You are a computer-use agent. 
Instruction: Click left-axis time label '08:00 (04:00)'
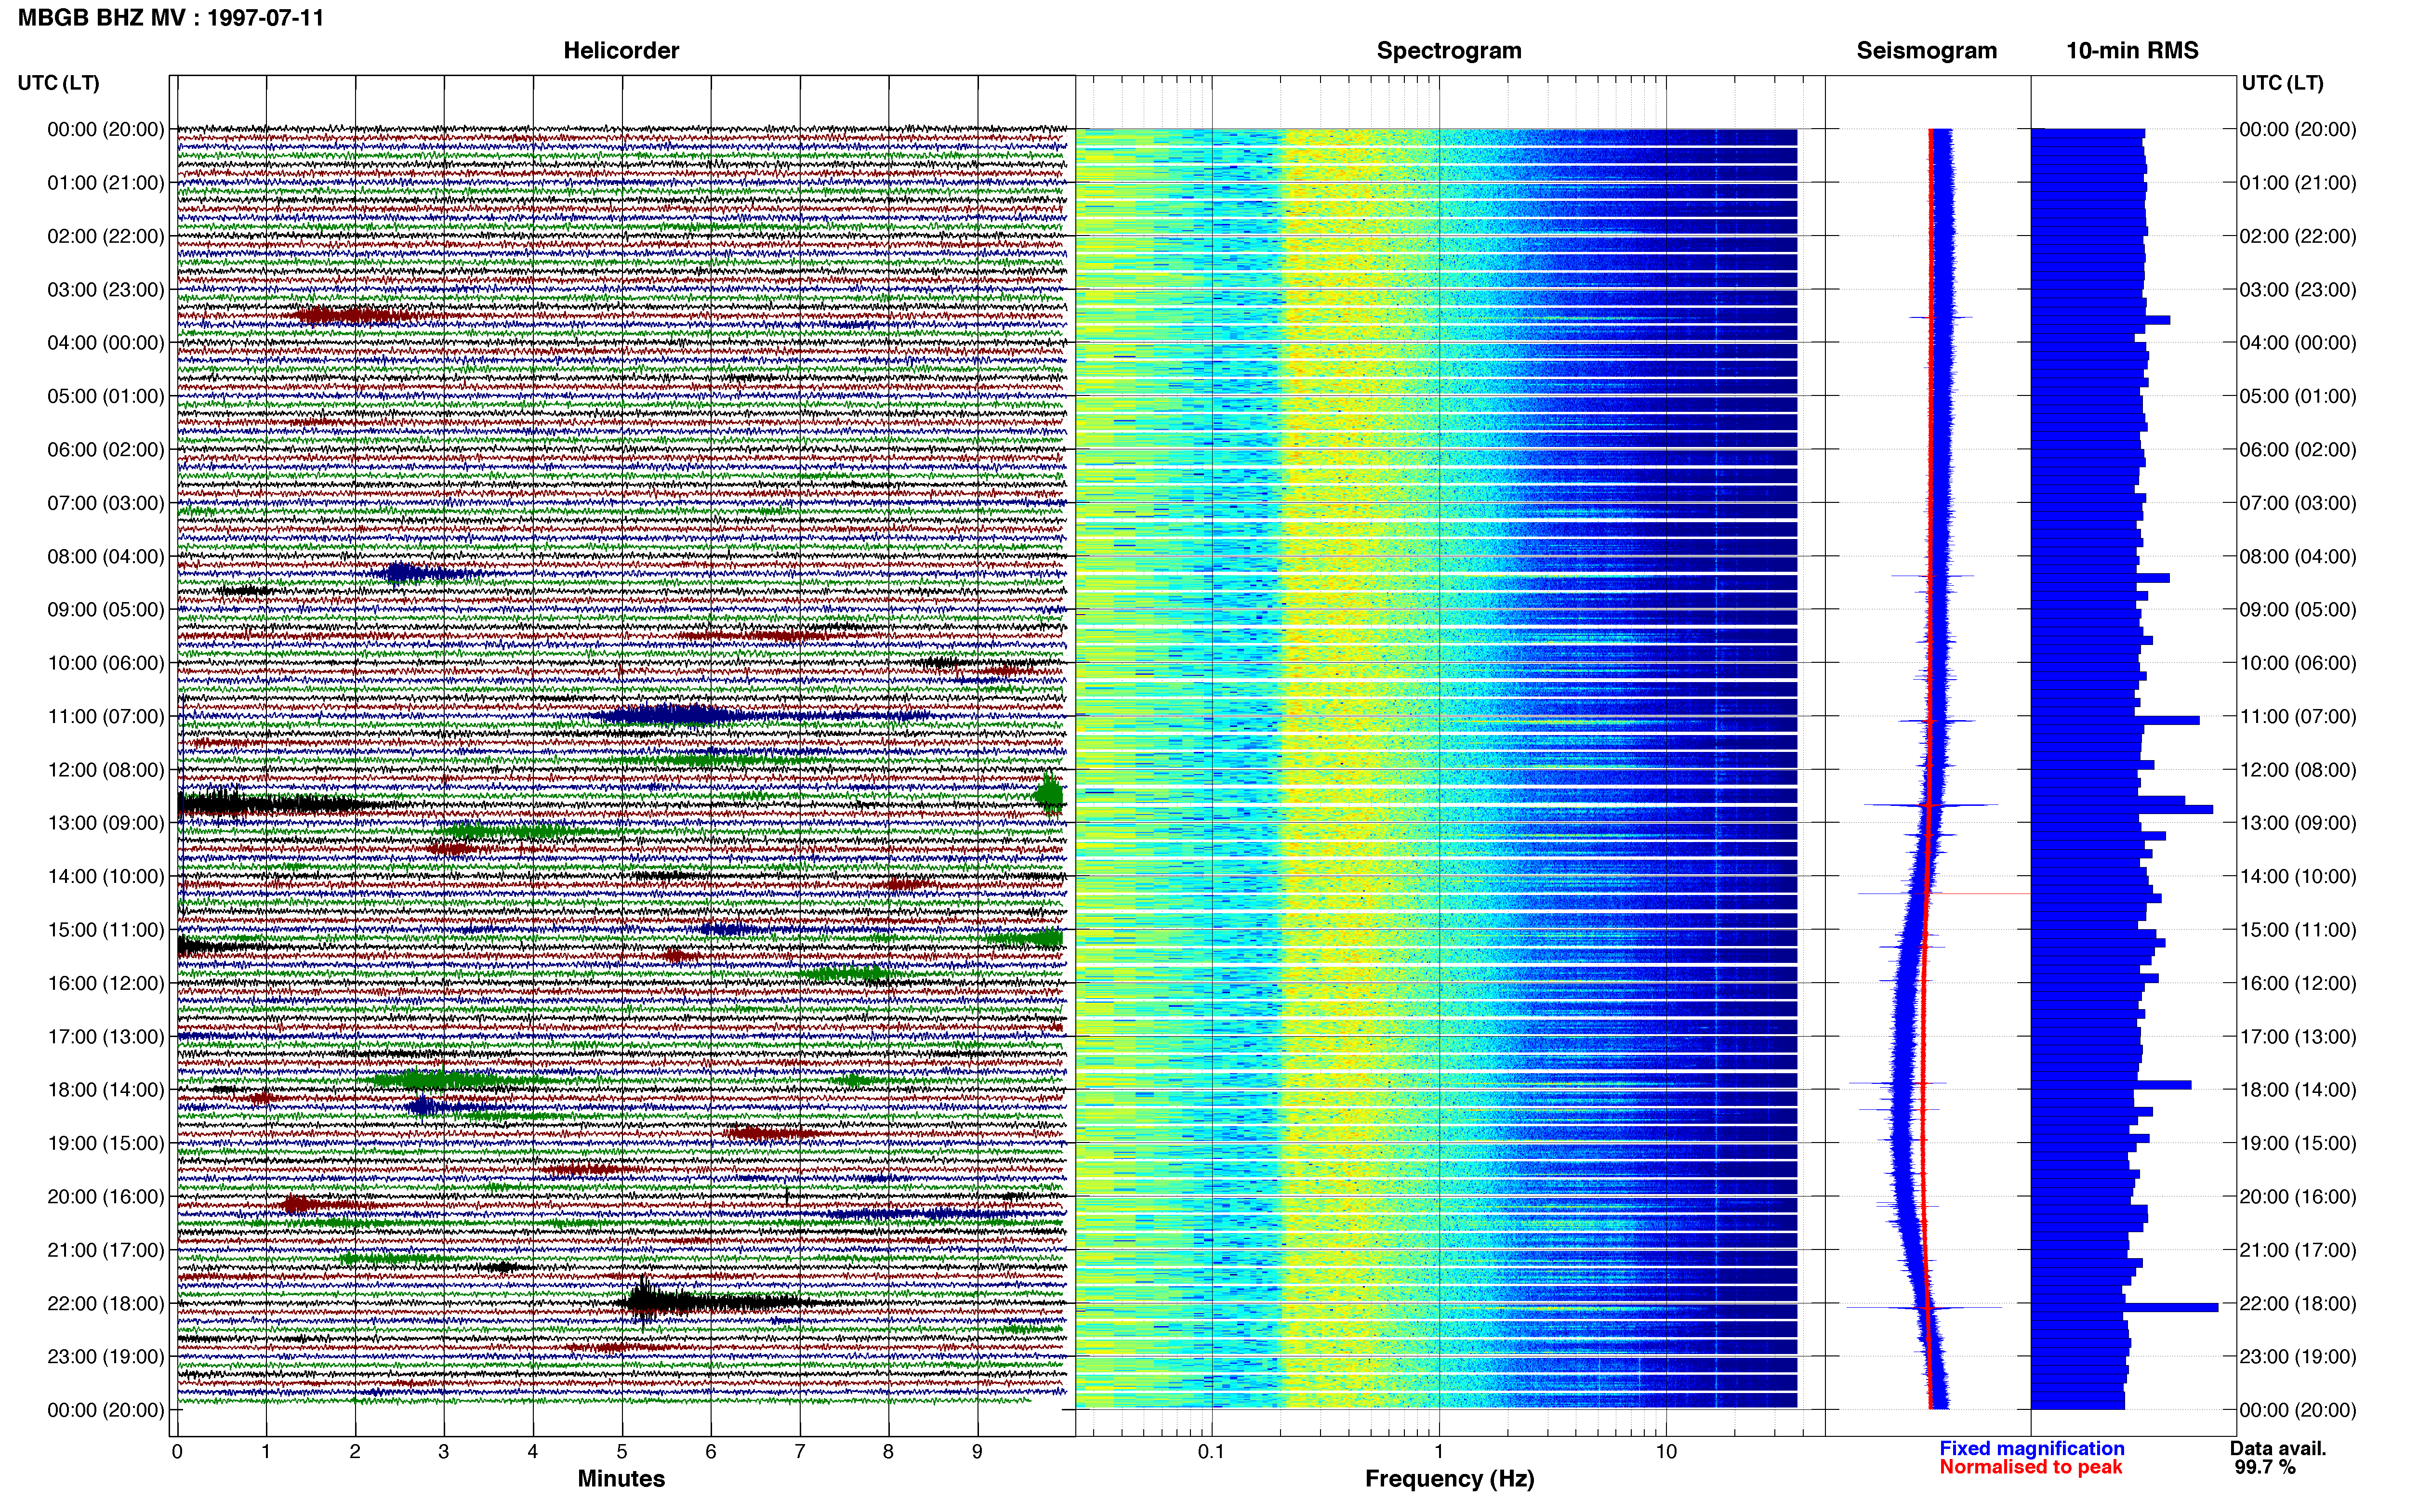tap(106, 556)
